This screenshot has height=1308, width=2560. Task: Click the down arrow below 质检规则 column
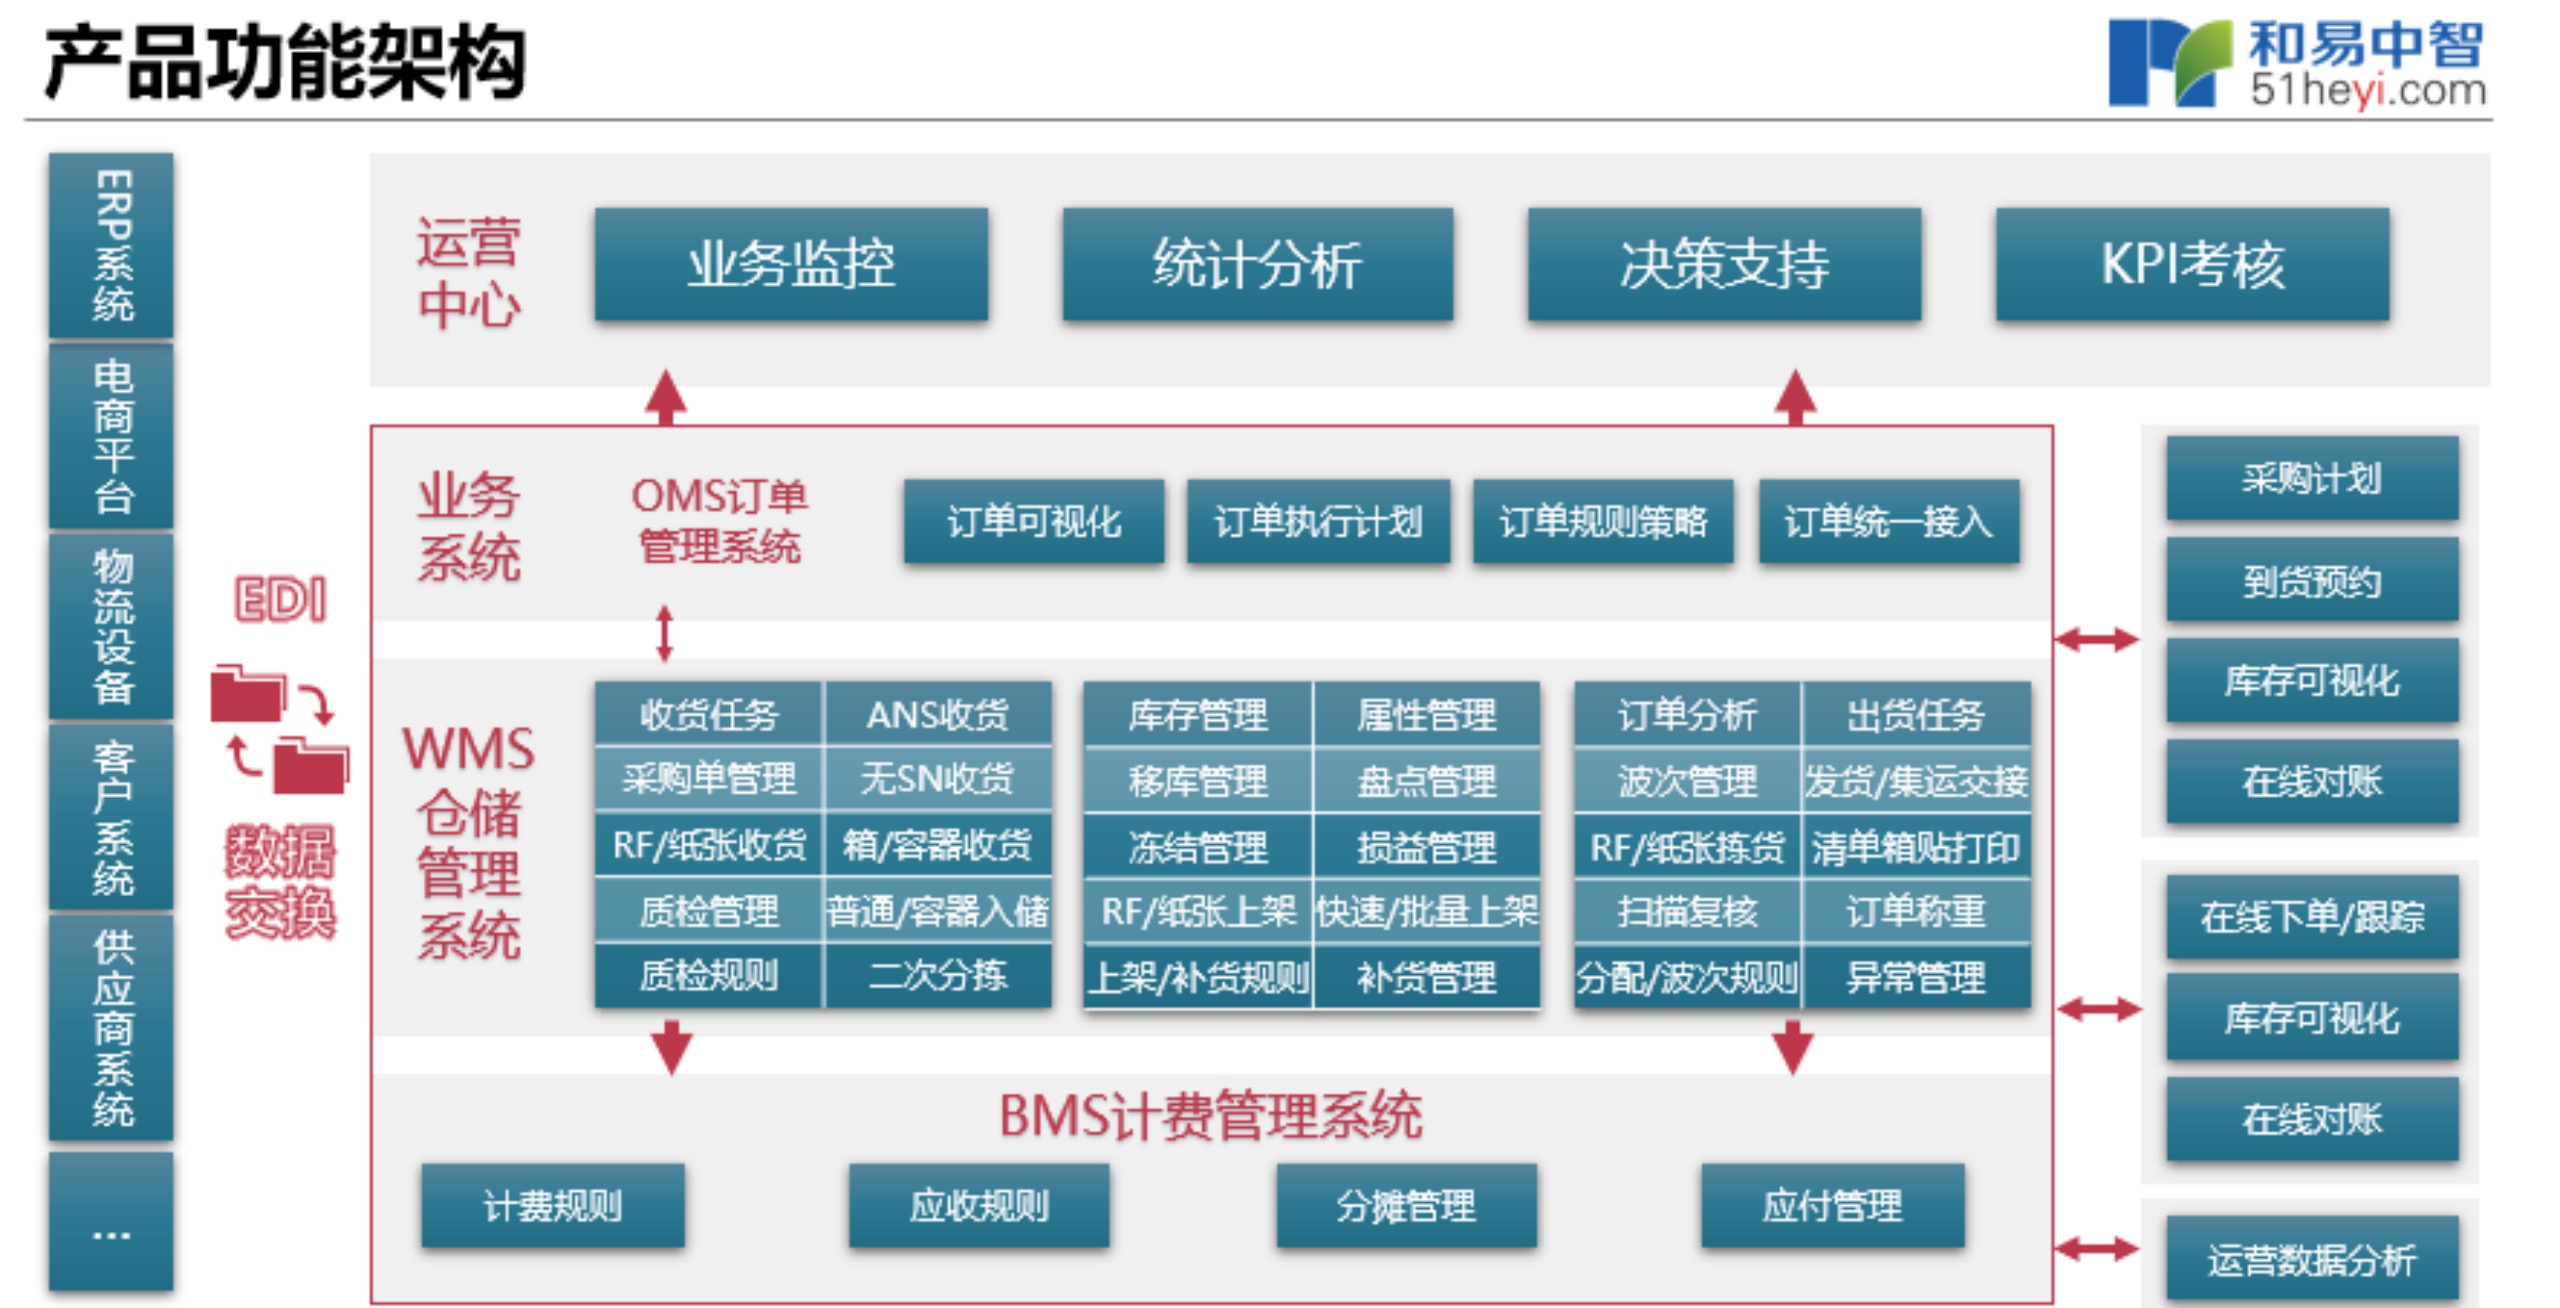point(672,1046)
